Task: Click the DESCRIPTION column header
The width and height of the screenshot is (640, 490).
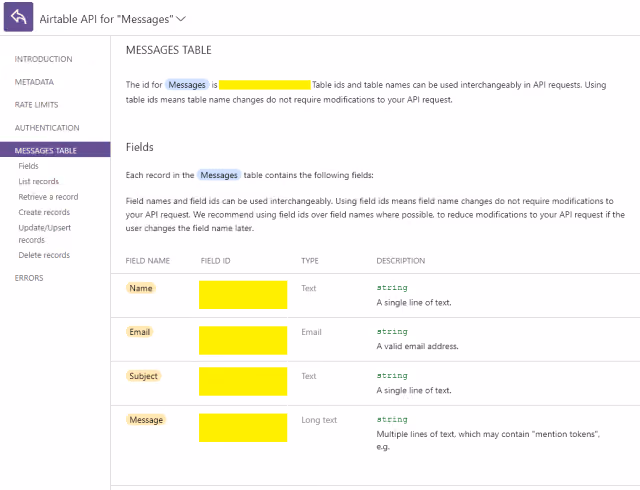Action: pyautogui.click(x=401, y=261)
